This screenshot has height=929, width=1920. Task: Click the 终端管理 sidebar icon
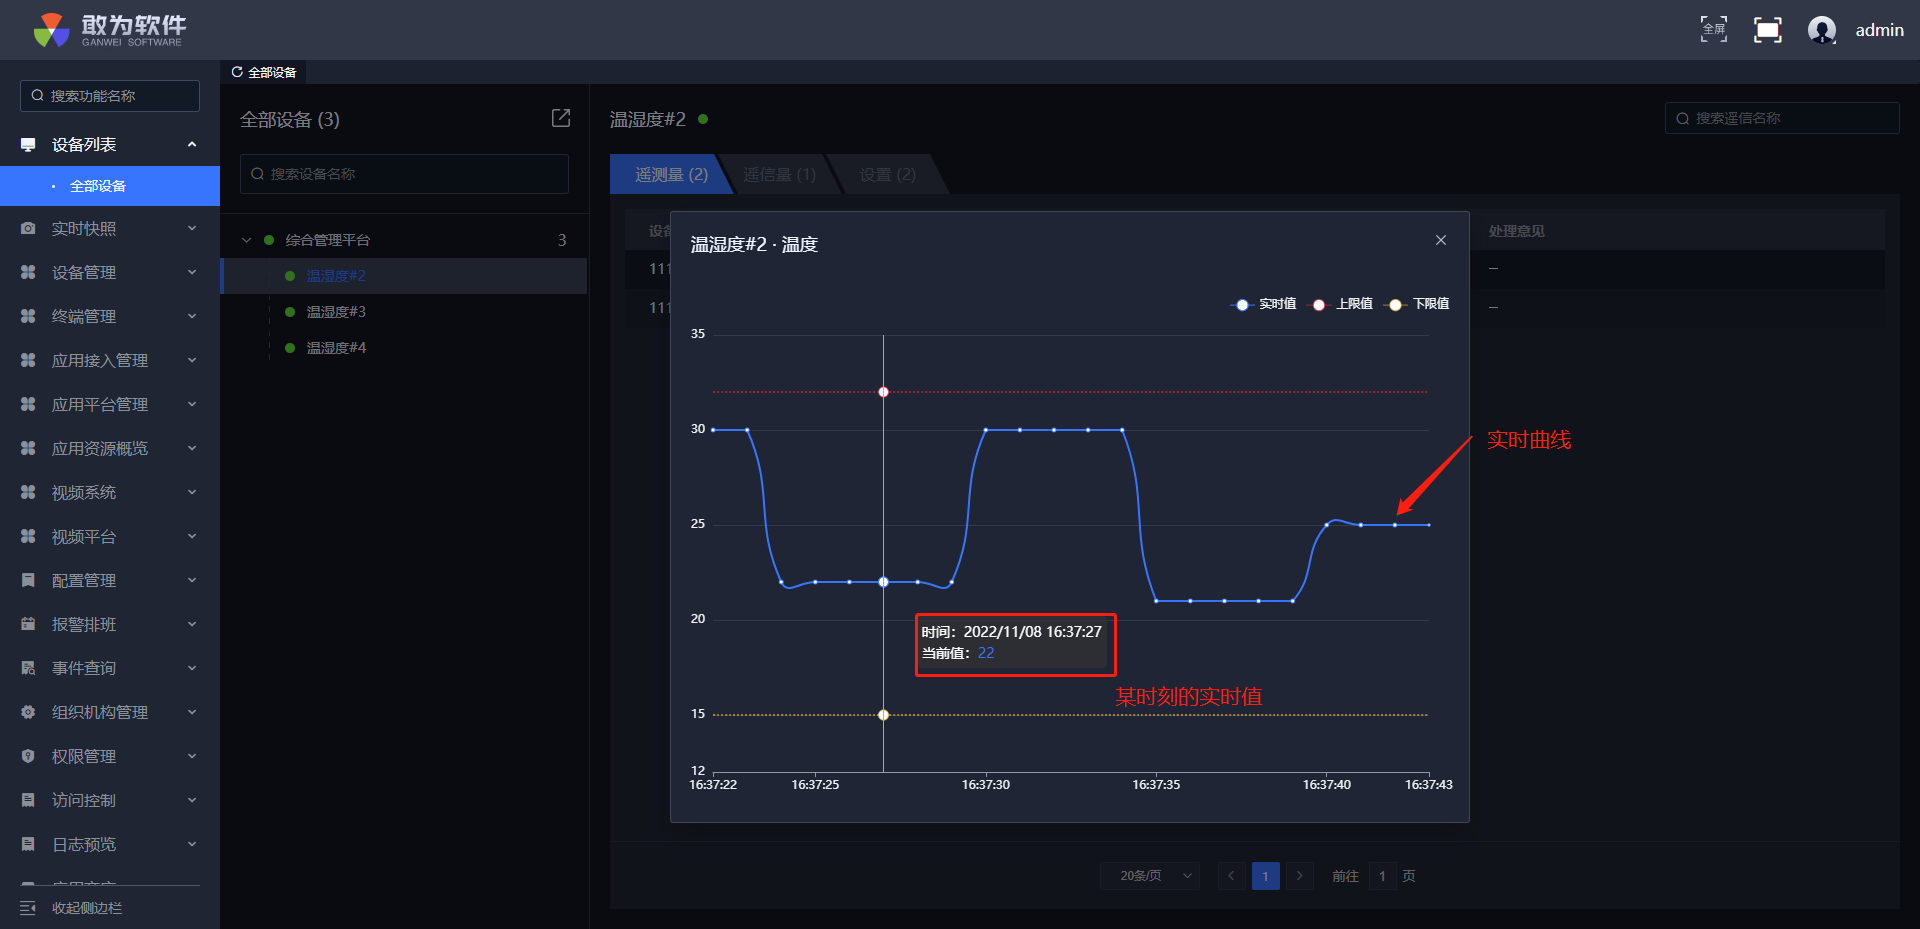click(x=28, y=317)
